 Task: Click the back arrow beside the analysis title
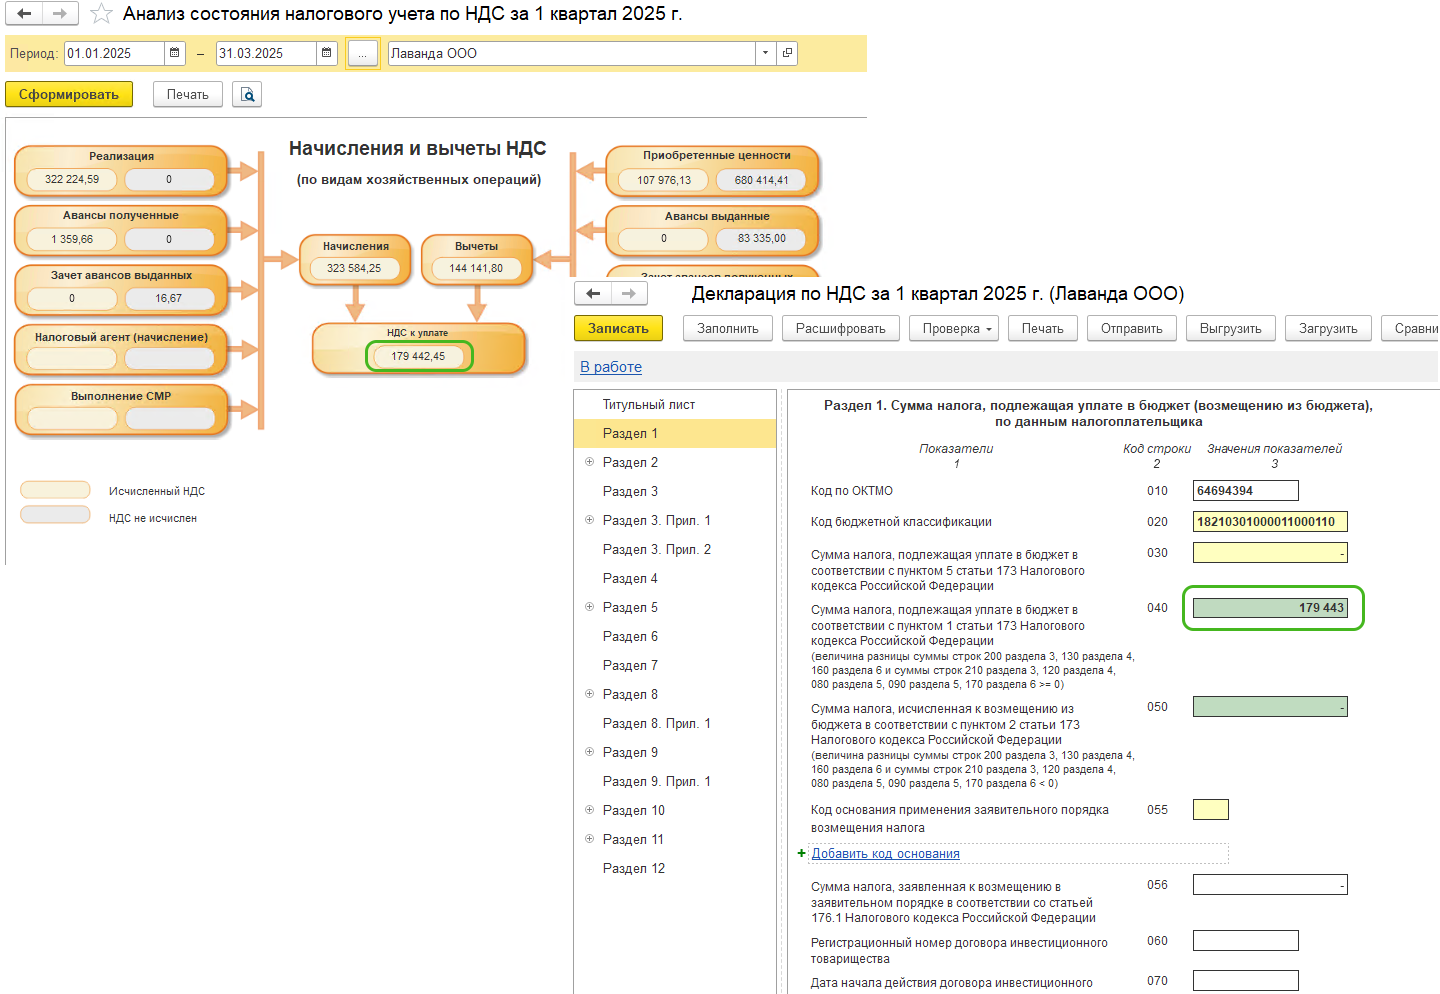(x=24, y=14)
